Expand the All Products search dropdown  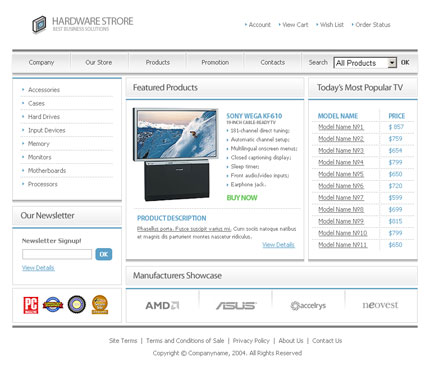365,63
